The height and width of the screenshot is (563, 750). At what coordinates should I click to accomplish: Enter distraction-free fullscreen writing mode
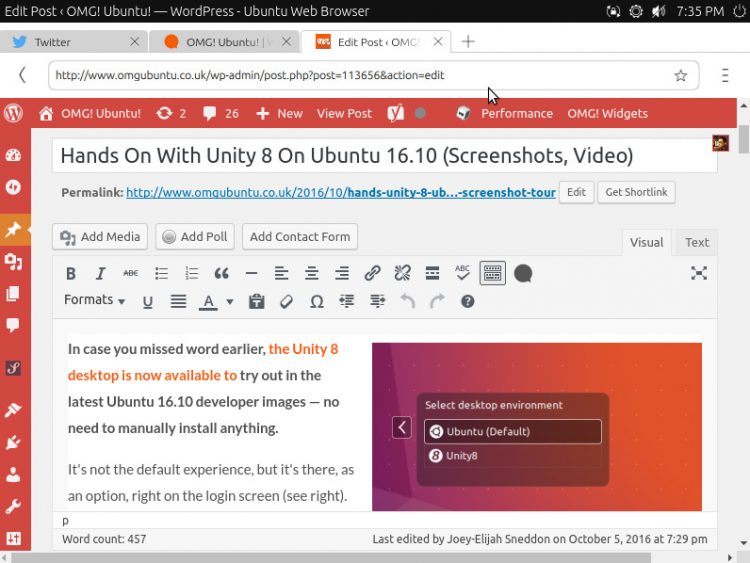point(699,273)
